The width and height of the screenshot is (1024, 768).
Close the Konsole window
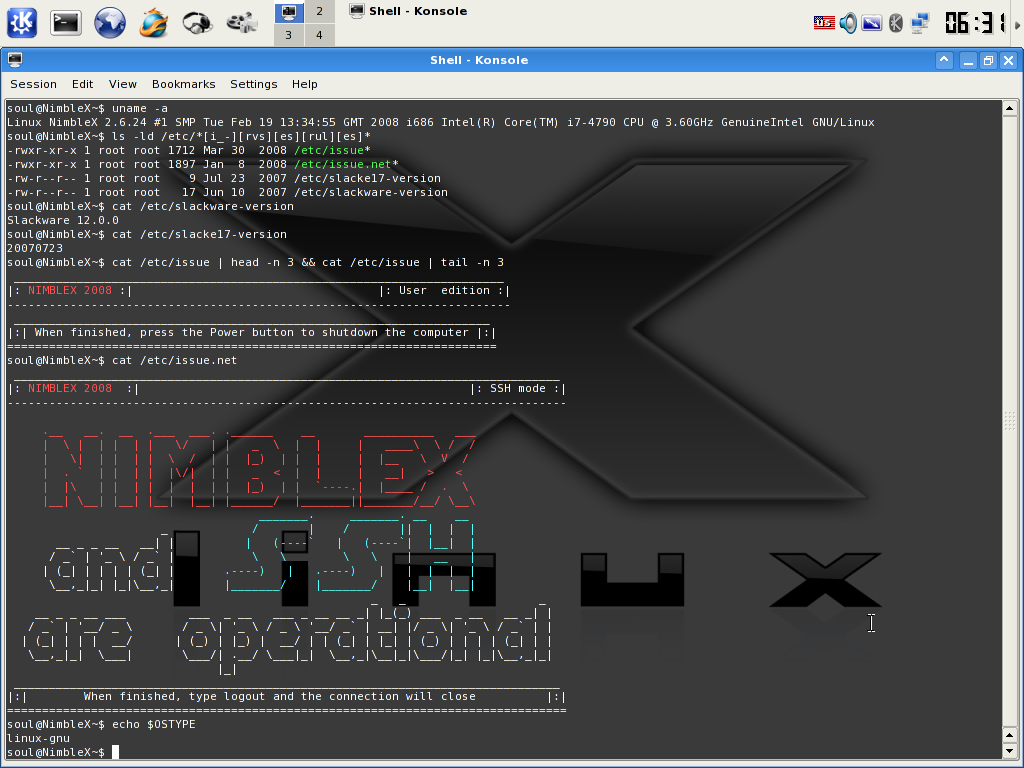point(1009,61)
